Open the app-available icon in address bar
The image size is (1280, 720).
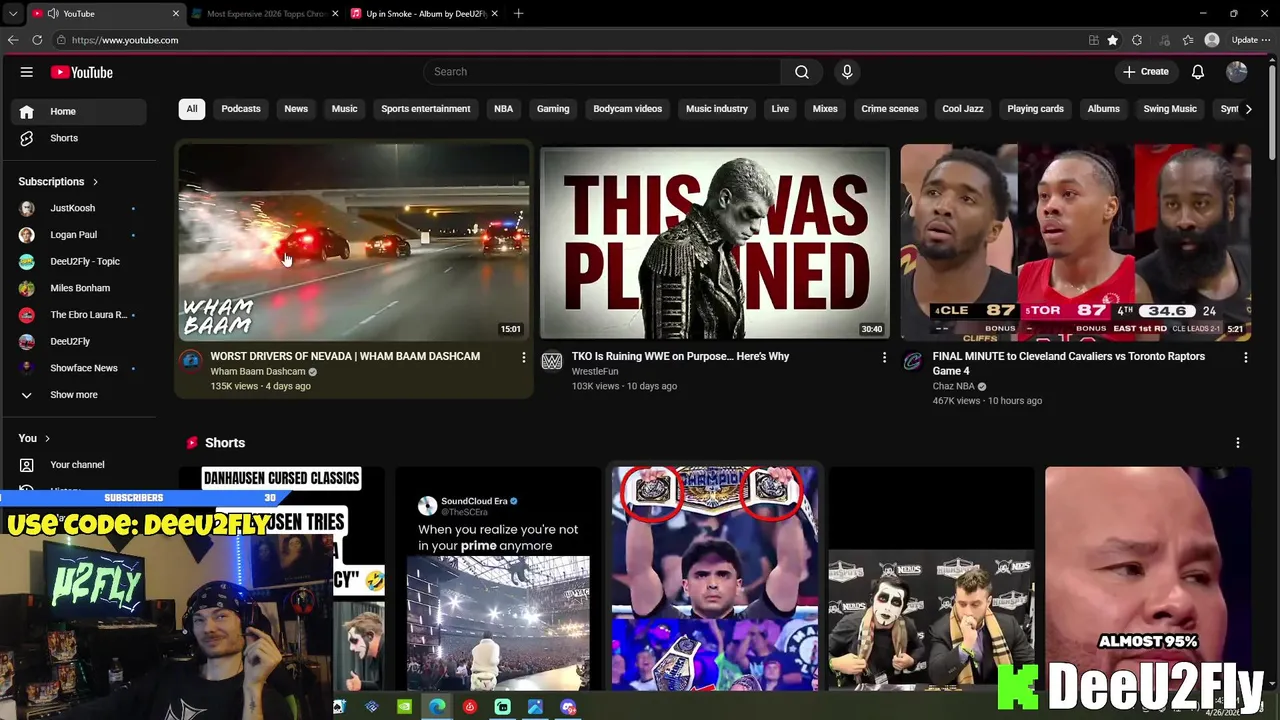pos(1094,40)
